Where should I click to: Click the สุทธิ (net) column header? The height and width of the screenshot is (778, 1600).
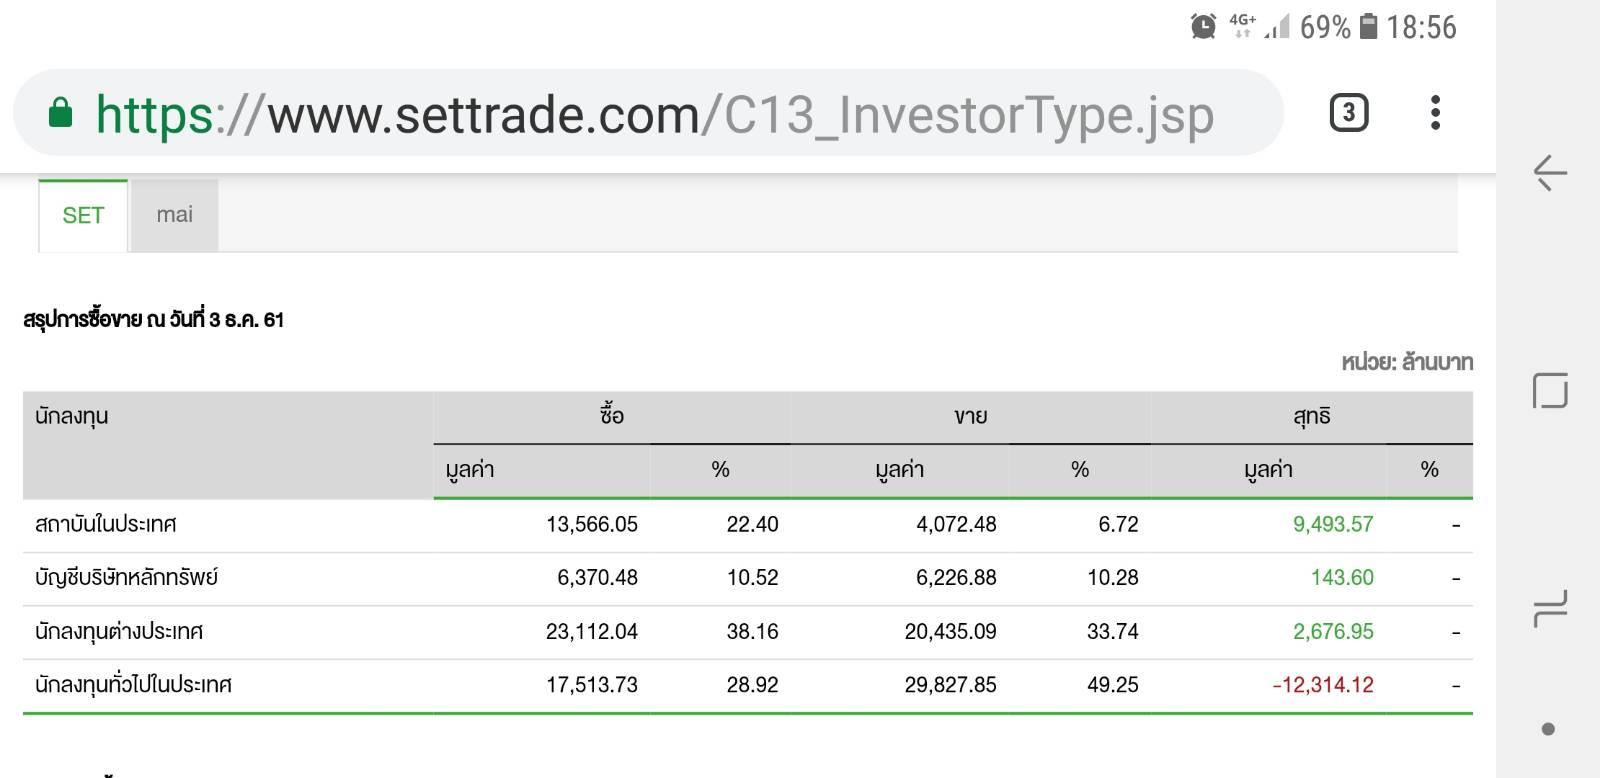[x=1311, y=416]
